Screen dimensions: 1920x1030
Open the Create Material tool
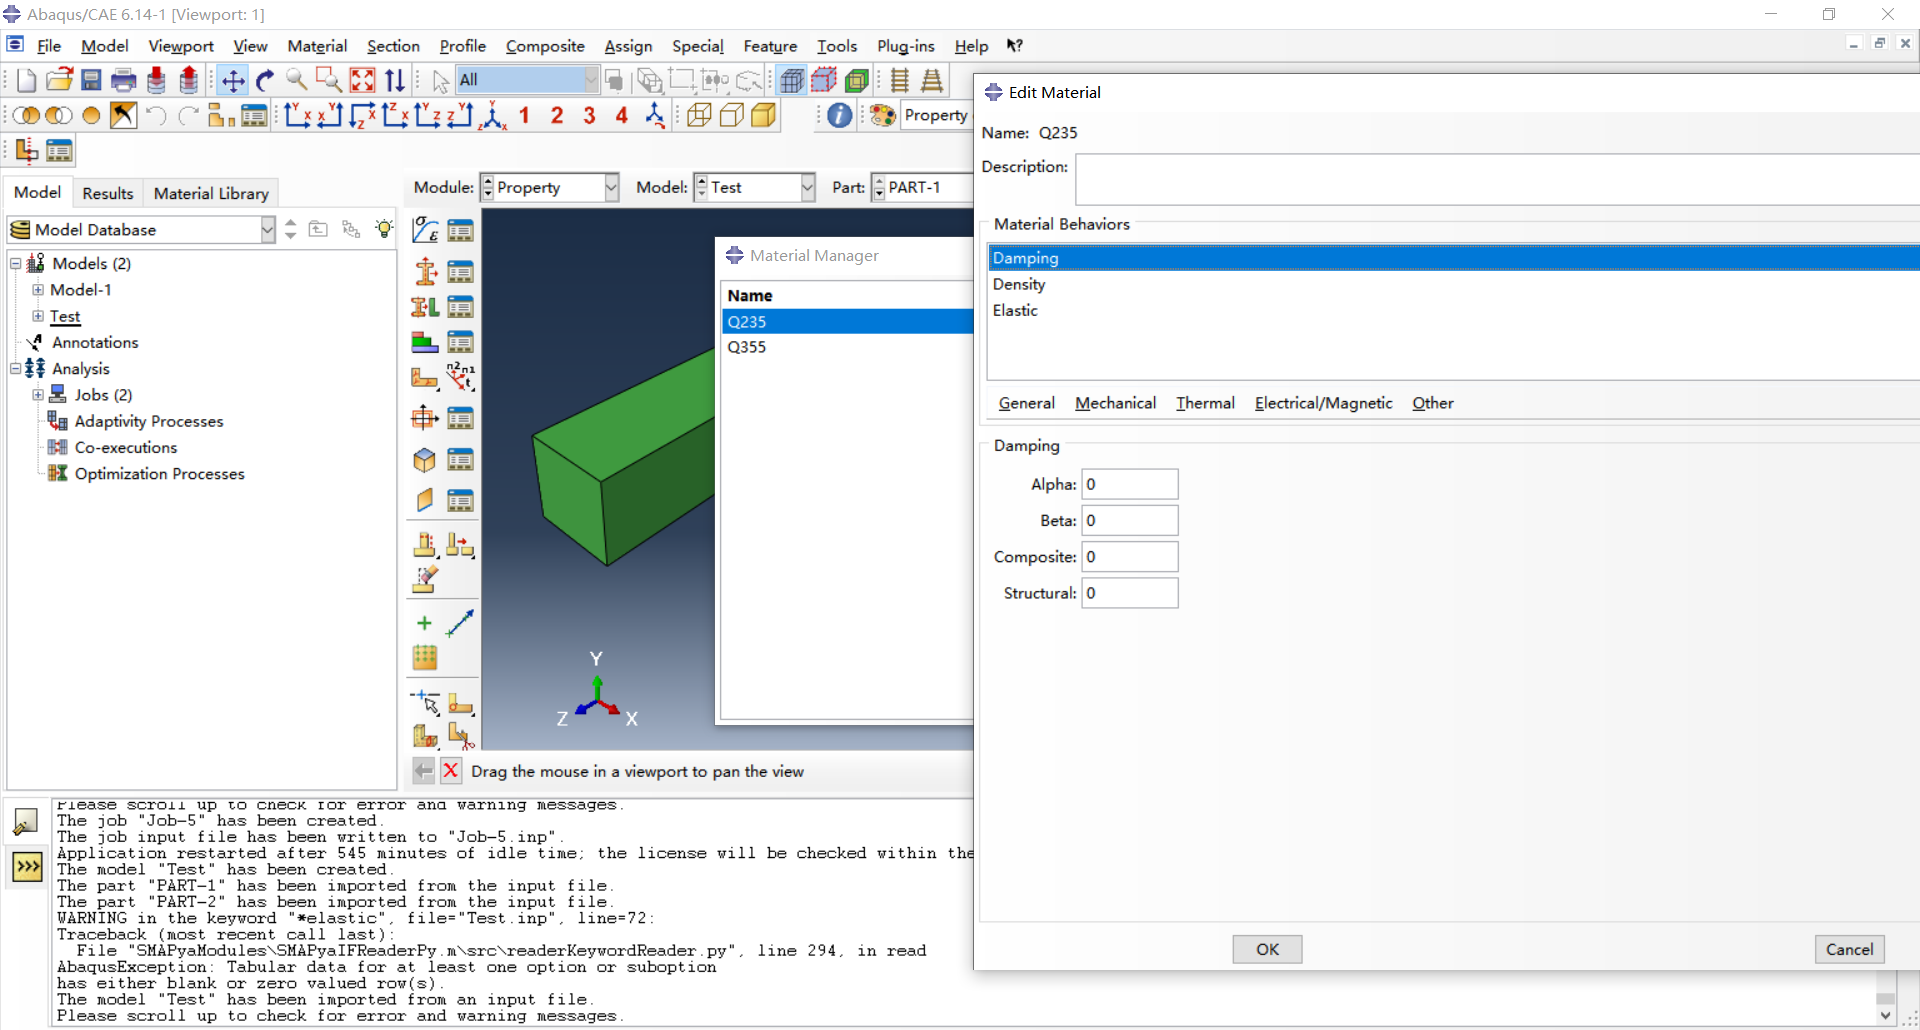tap(424, 229)
